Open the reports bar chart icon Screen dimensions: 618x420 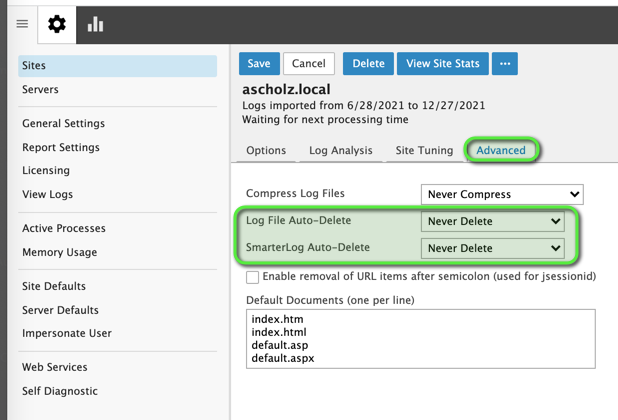[95, 24]
